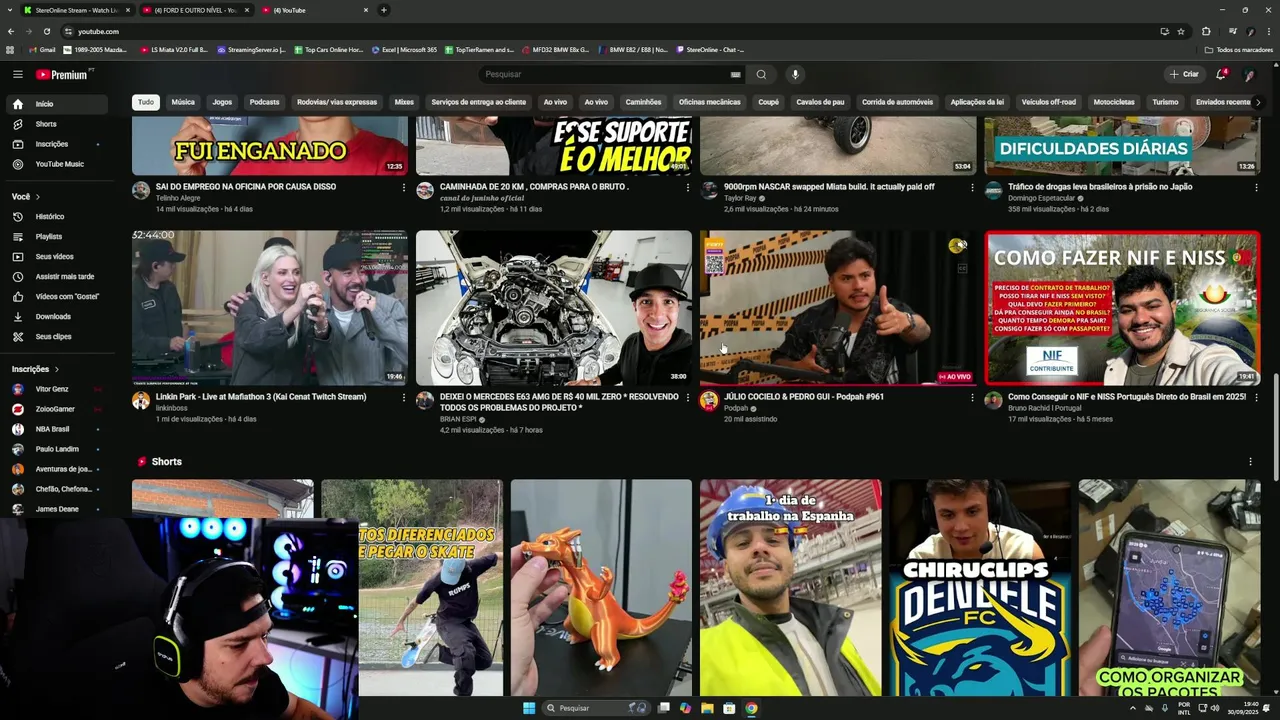Open the YouTube hamburger guide menu
This screenshot has width=1280, height=720.
click(x=17, y=74)
